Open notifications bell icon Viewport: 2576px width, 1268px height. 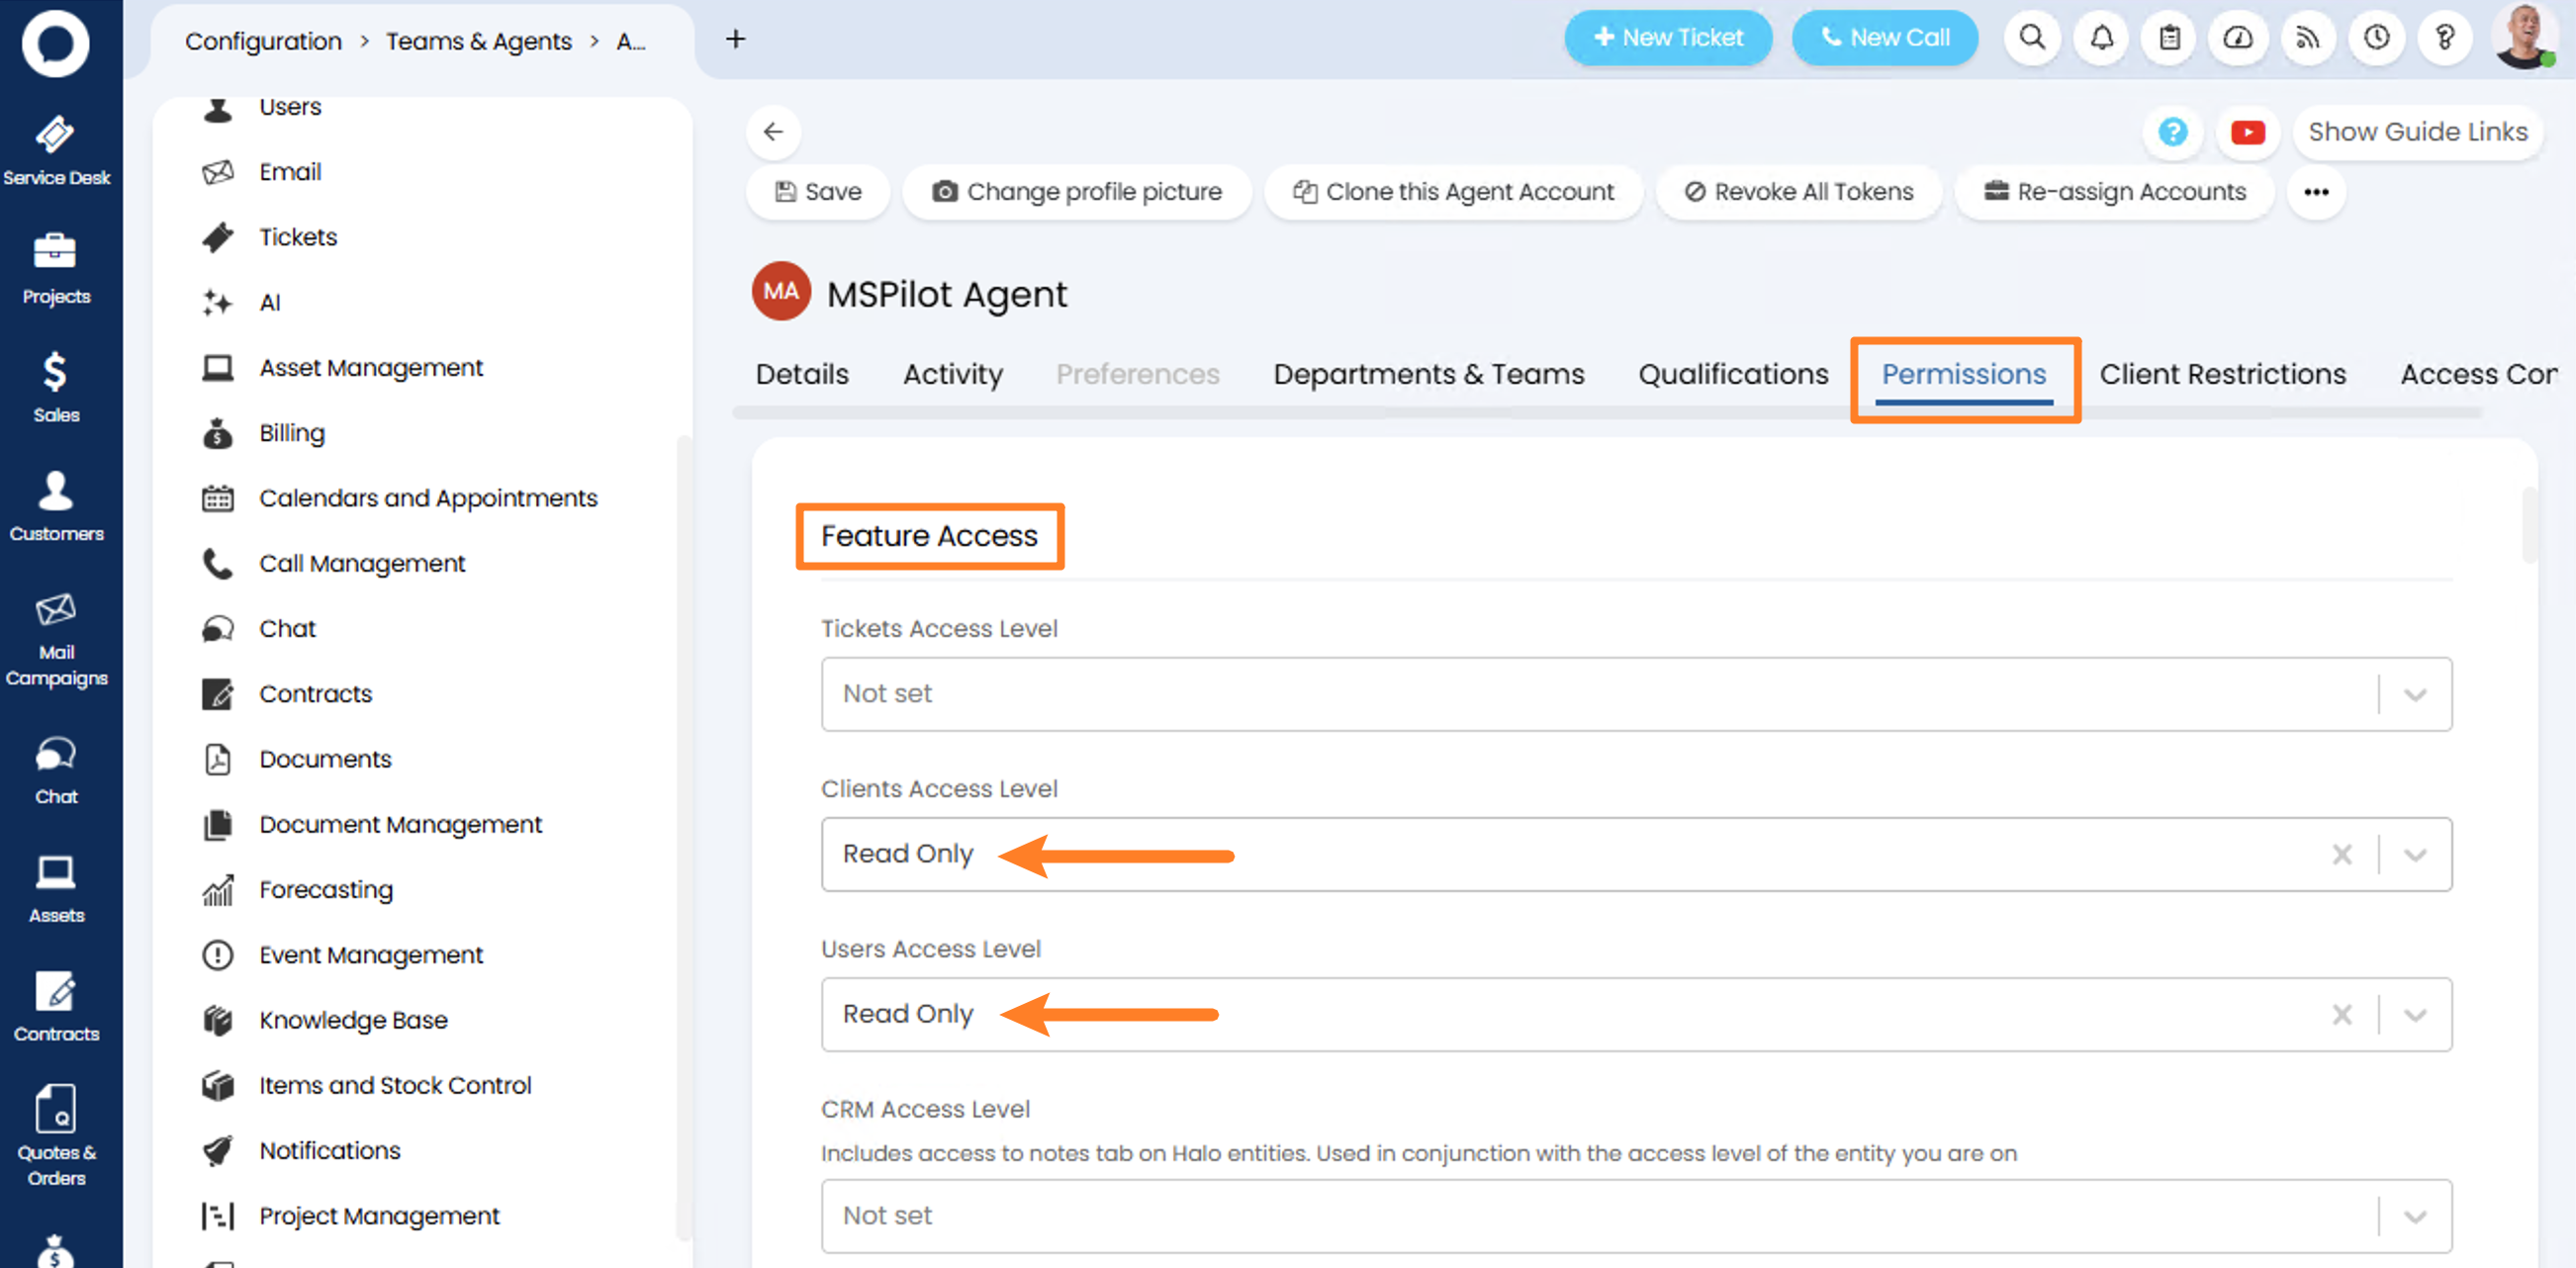(2101, 38)
